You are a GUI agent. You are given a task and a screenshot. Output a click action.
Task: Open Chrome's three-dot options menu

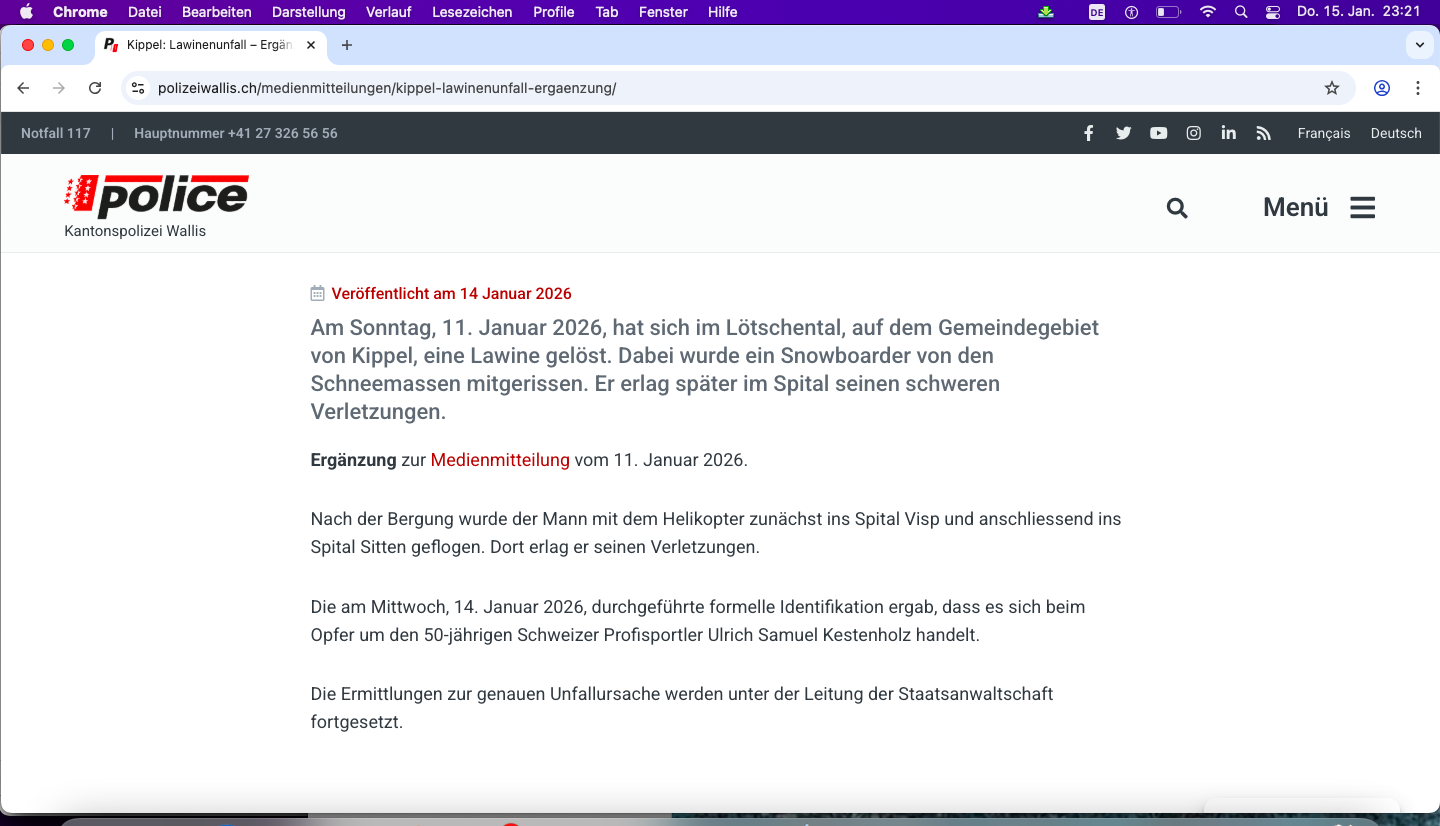[1418, 88]
